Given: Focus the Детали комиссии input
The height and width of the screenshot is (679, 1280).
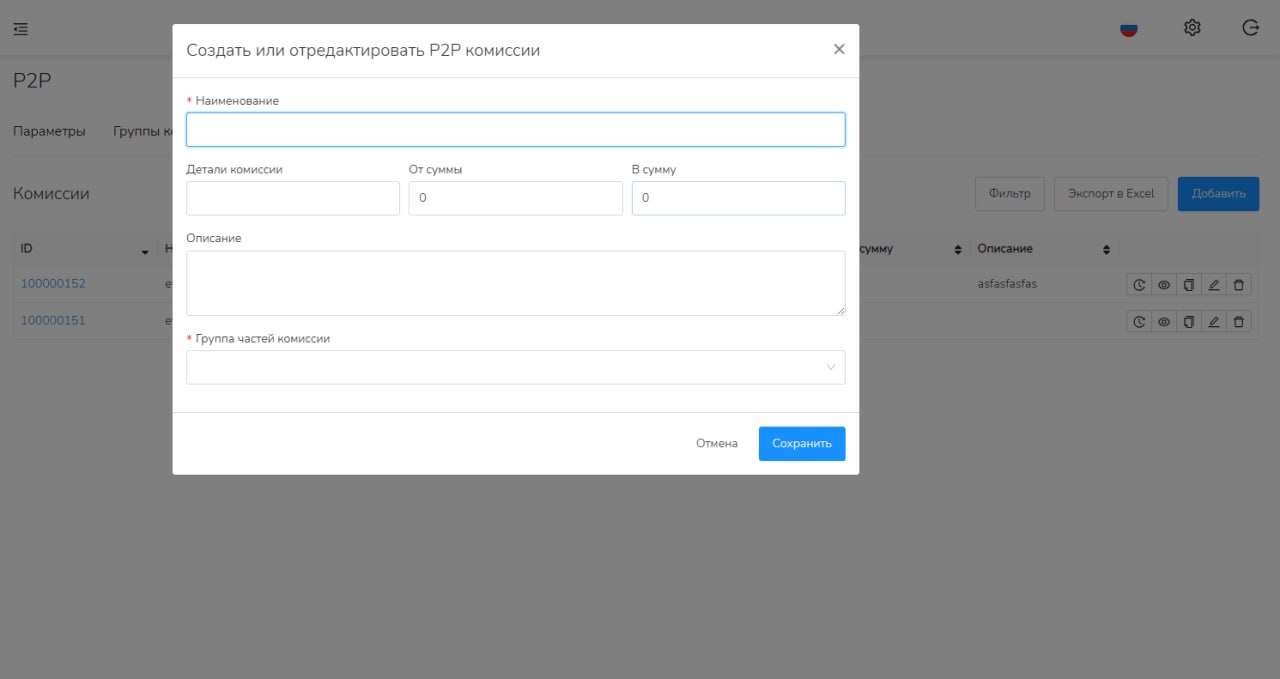Looking at the screenshot, I should pyautogui.click(x=293, y=198).
